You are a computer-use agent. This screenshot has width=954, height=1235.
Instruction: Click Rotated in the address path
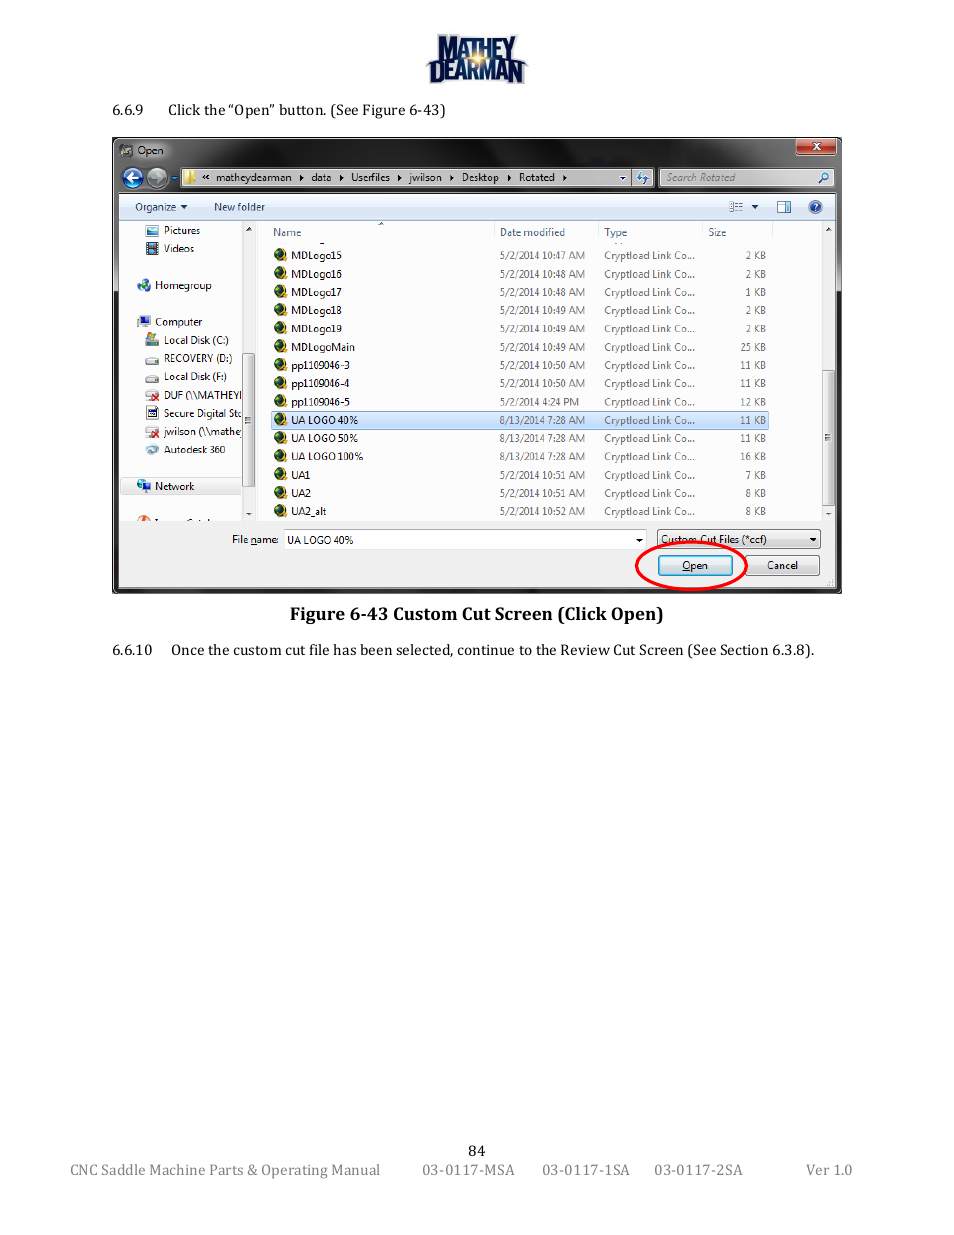click(537, 178)
